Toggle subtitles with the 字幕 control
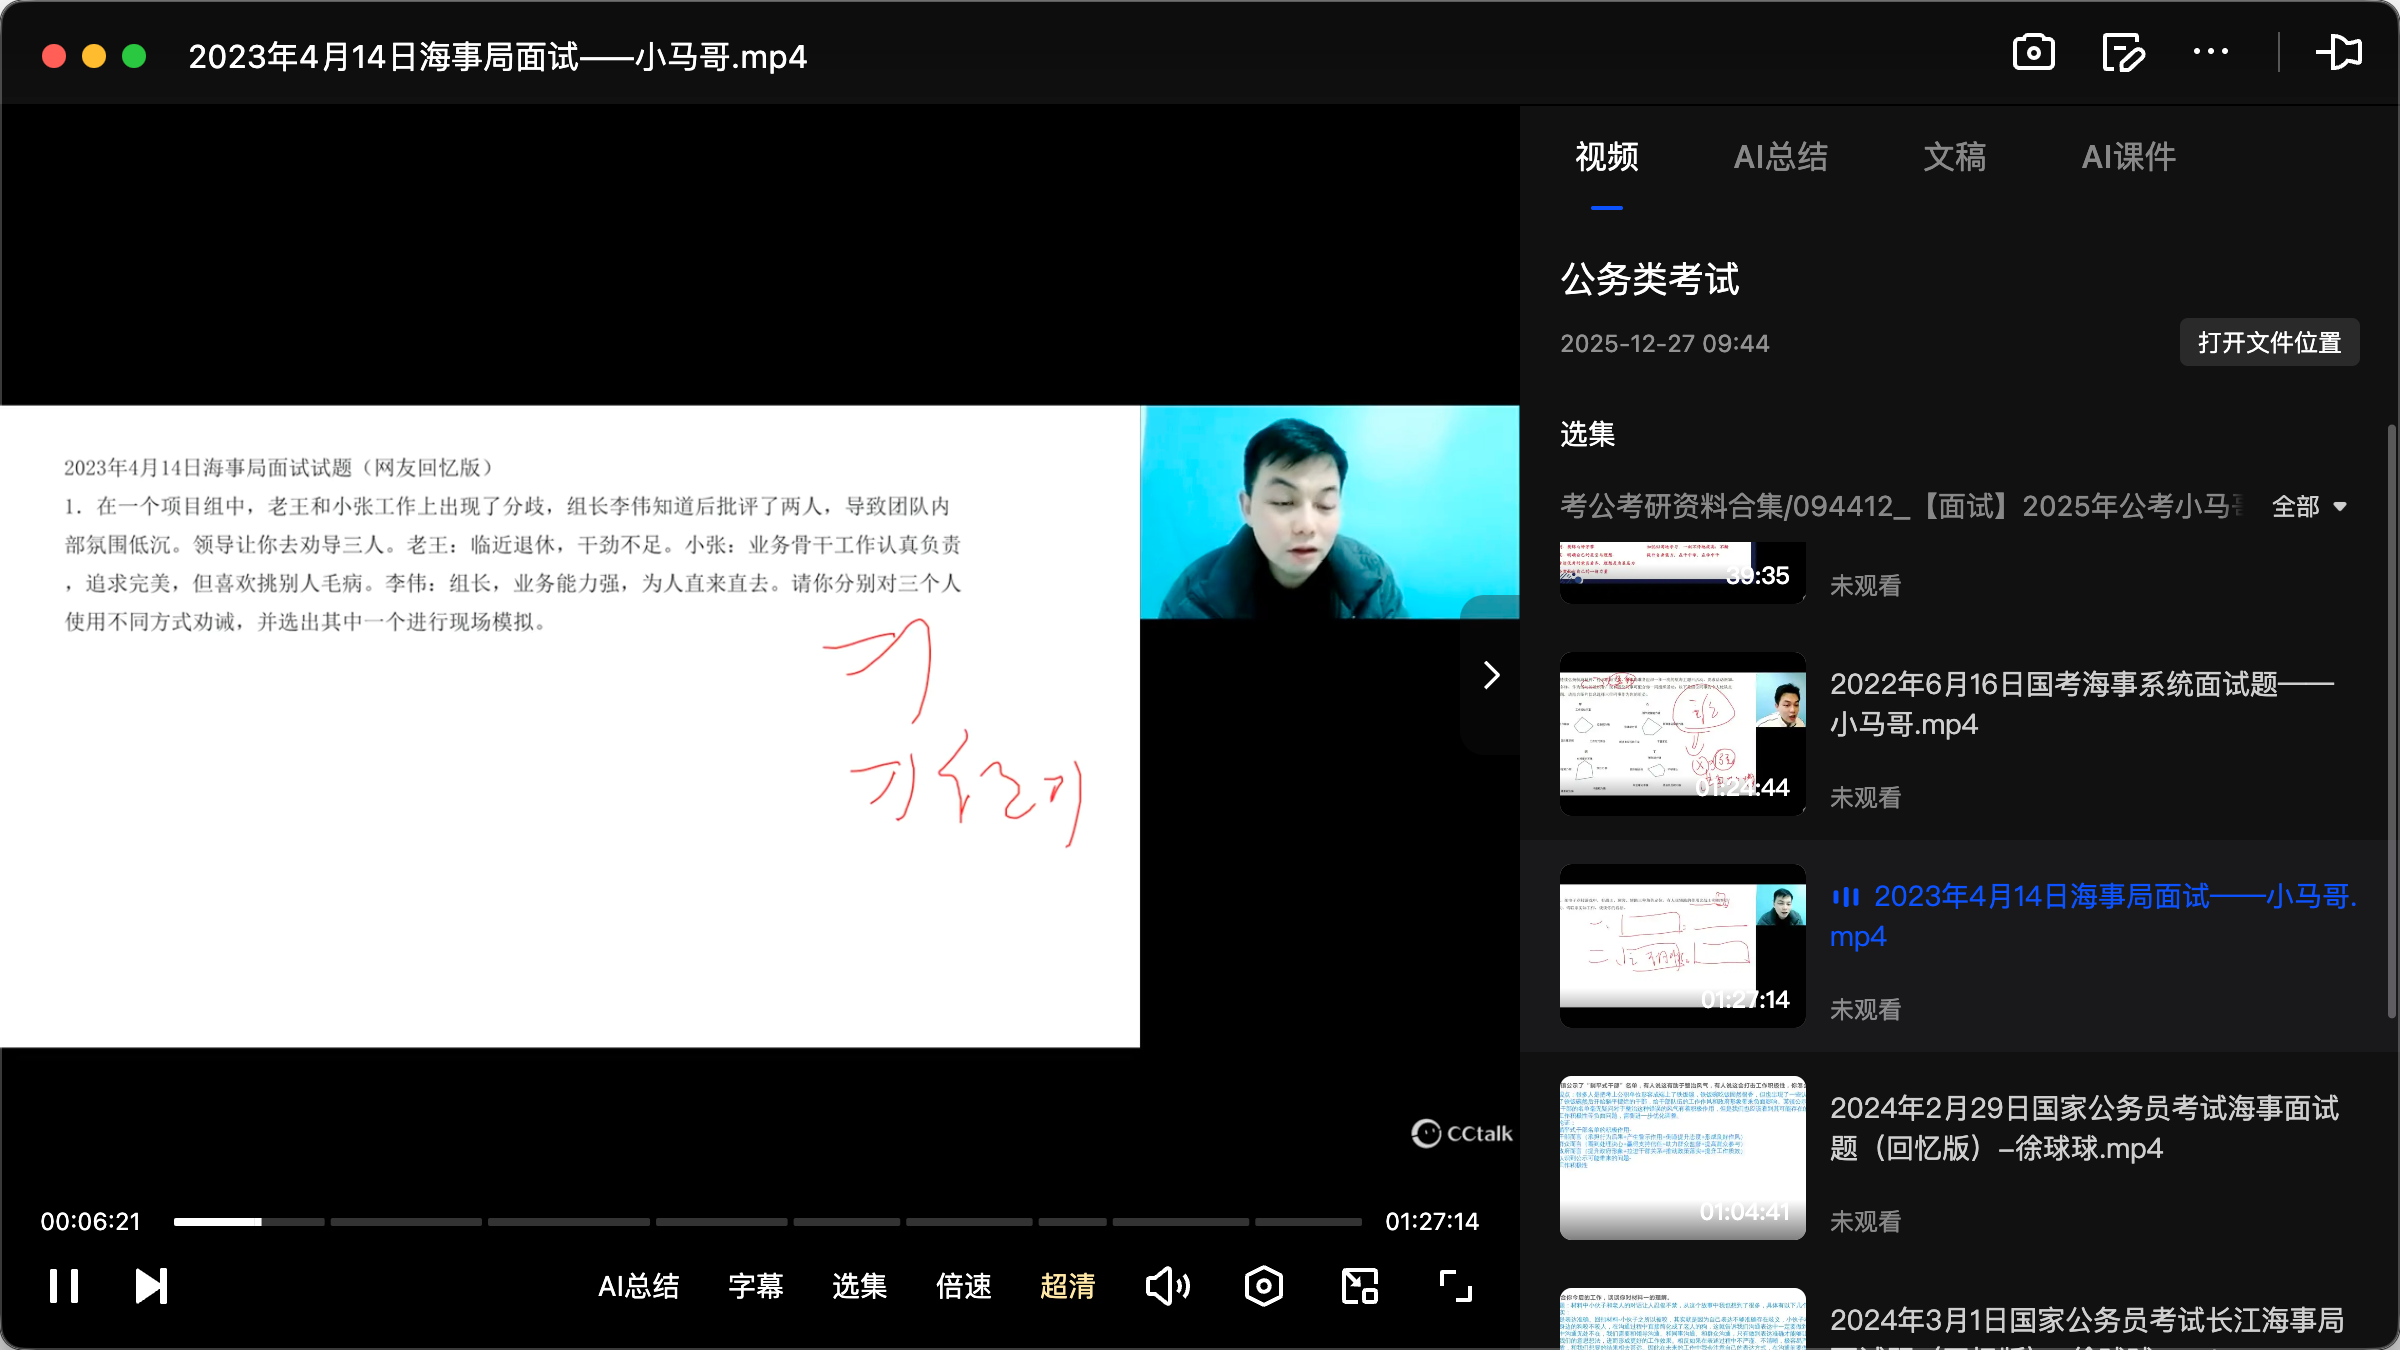Viewport: 2400px width, 1350px height. [x=756, y=1287]
